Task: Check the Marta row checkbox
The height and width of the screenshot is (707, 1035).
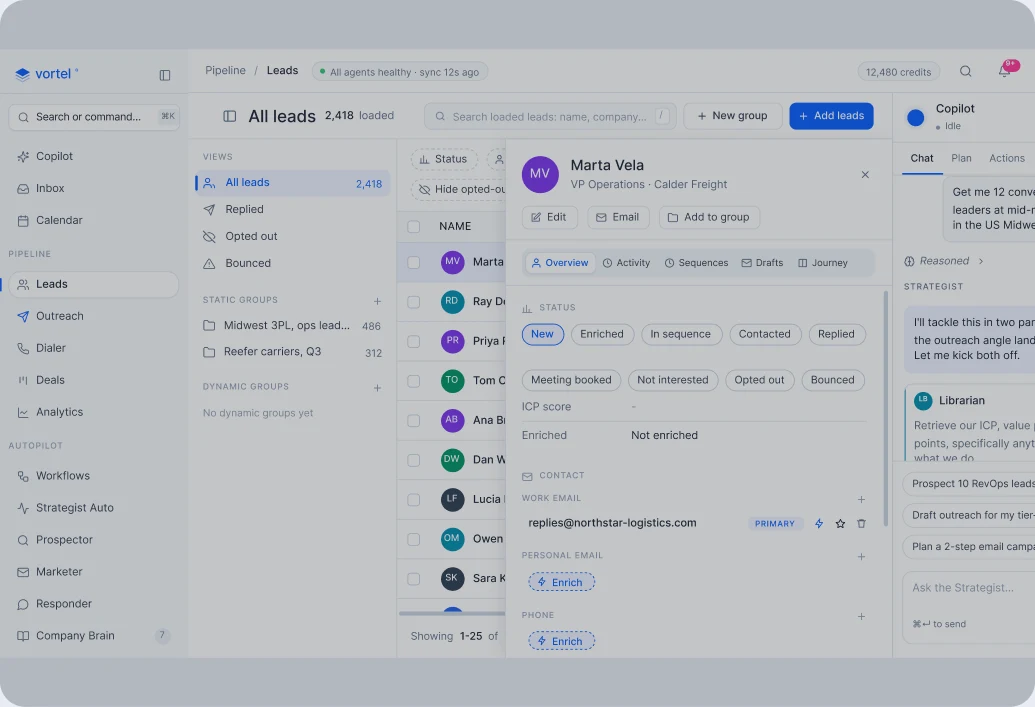Action: pos(413,262)
